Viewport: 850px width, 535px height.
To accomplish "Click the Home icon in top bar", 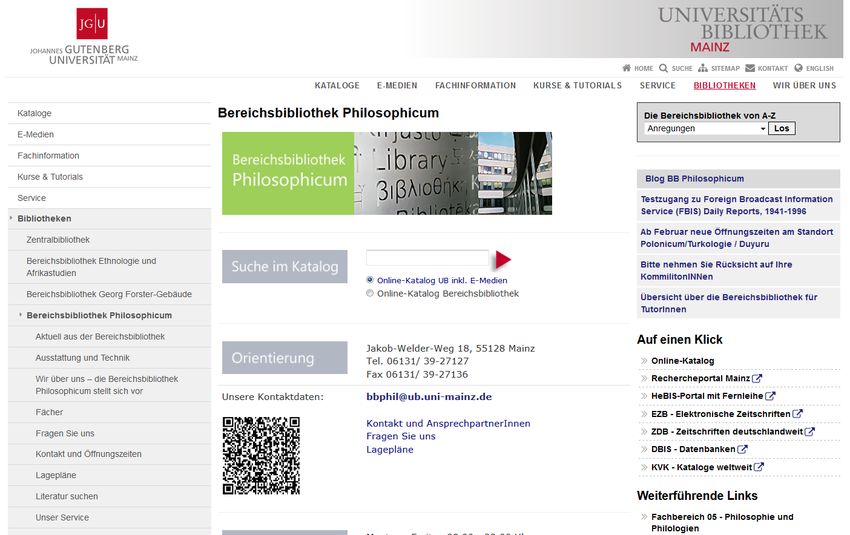I will [627, 68].
